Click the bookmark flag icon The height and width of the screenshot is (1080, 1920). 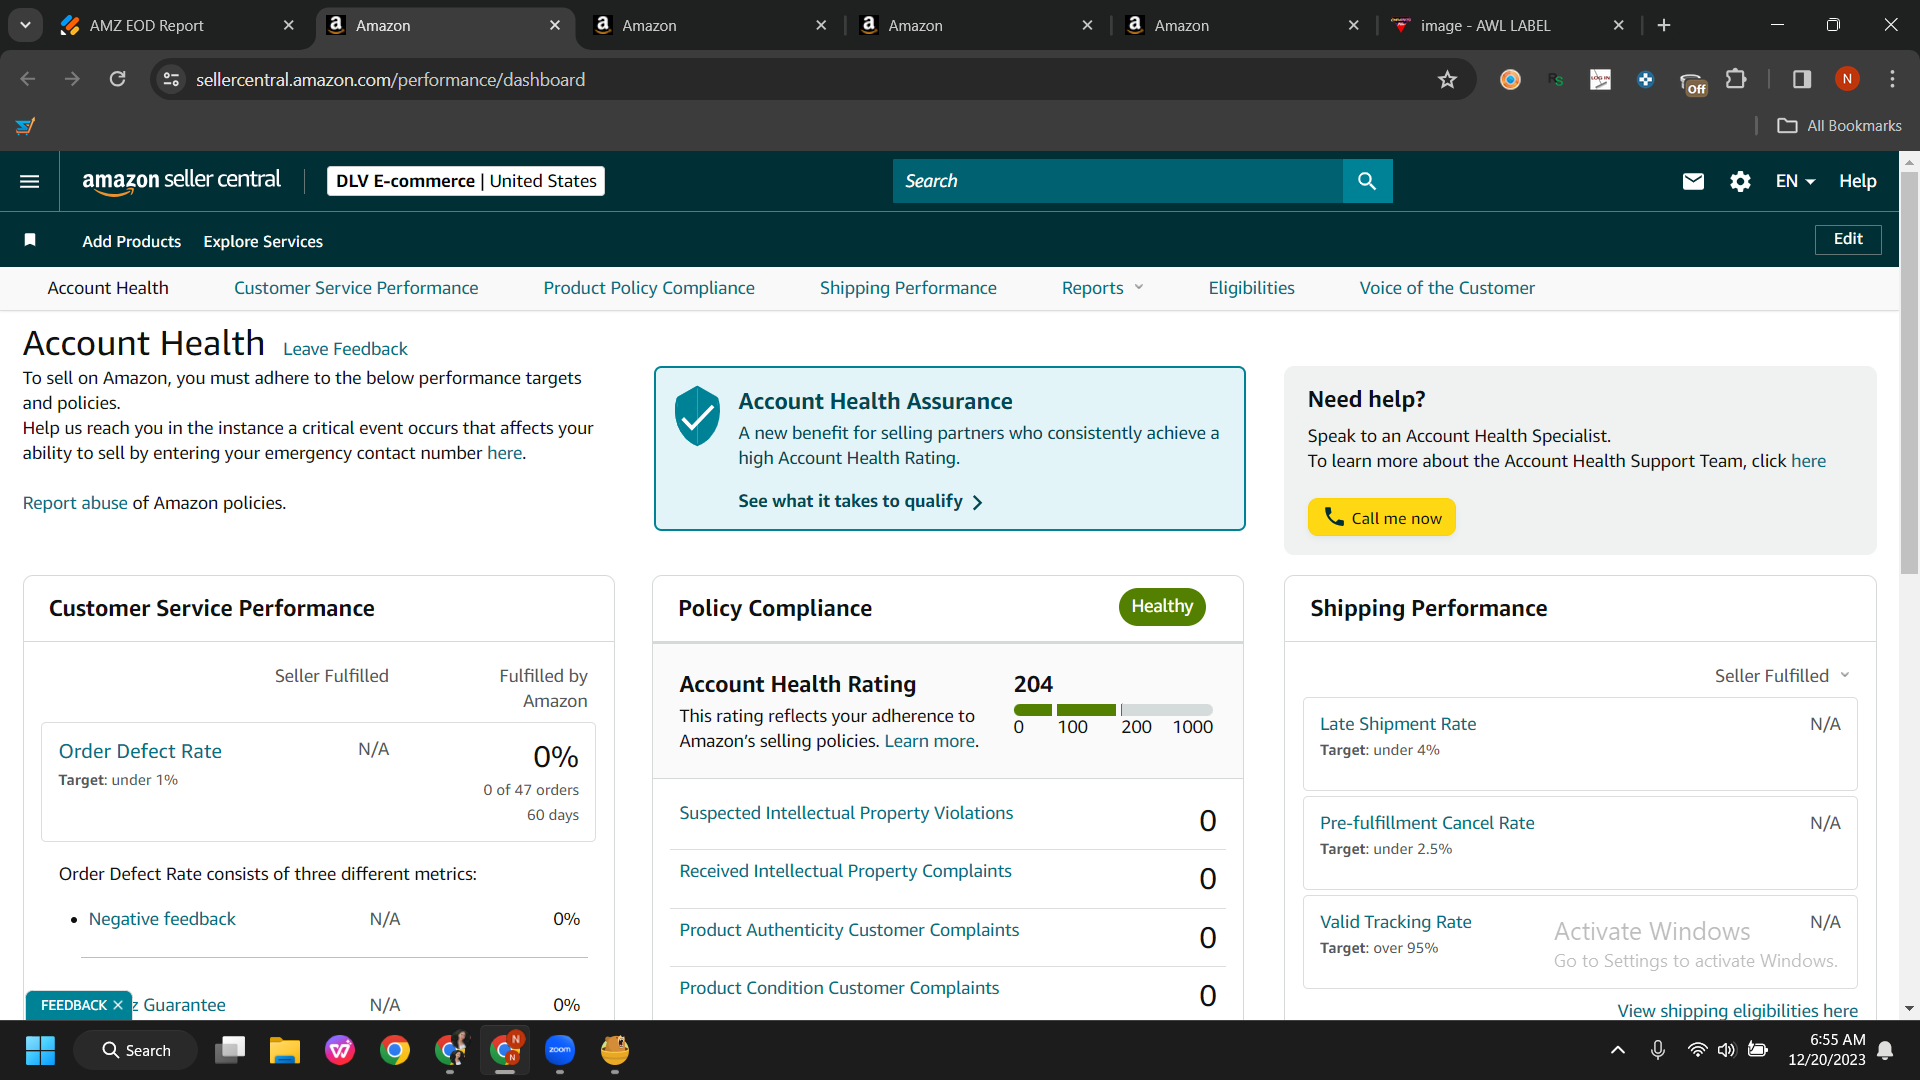(30, 240)
